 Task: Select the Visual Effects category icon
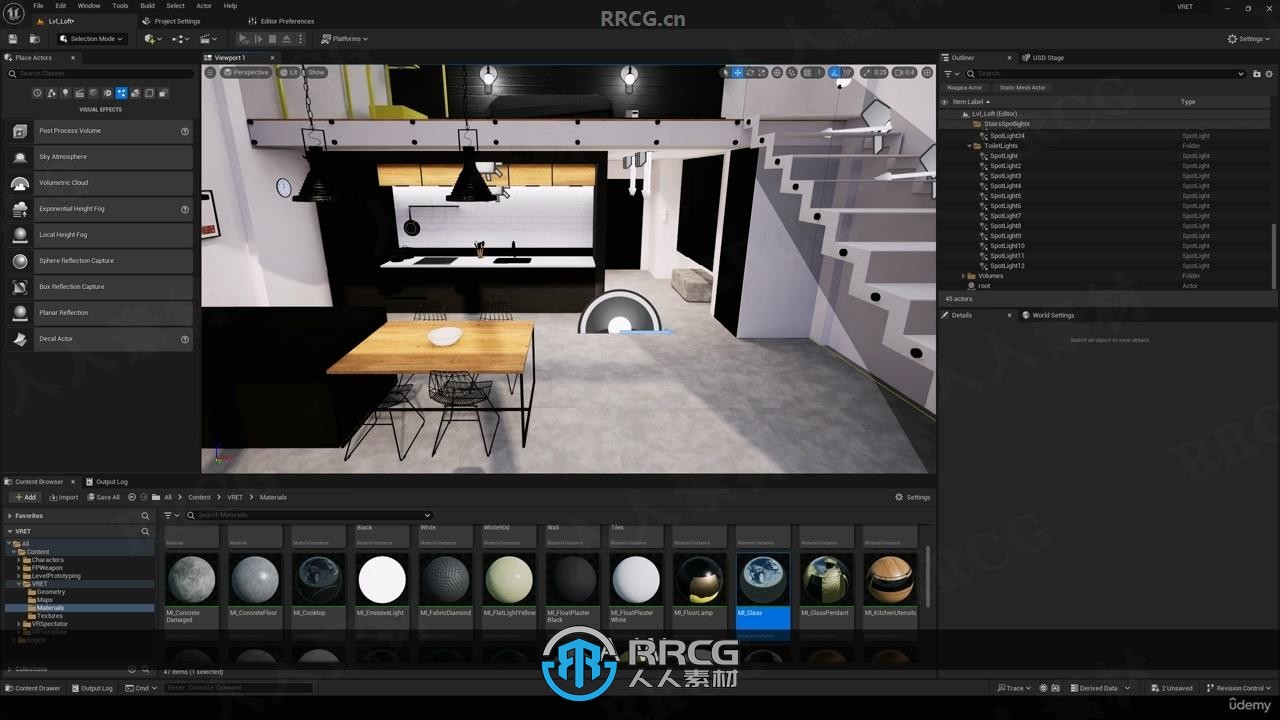[121, 93]
